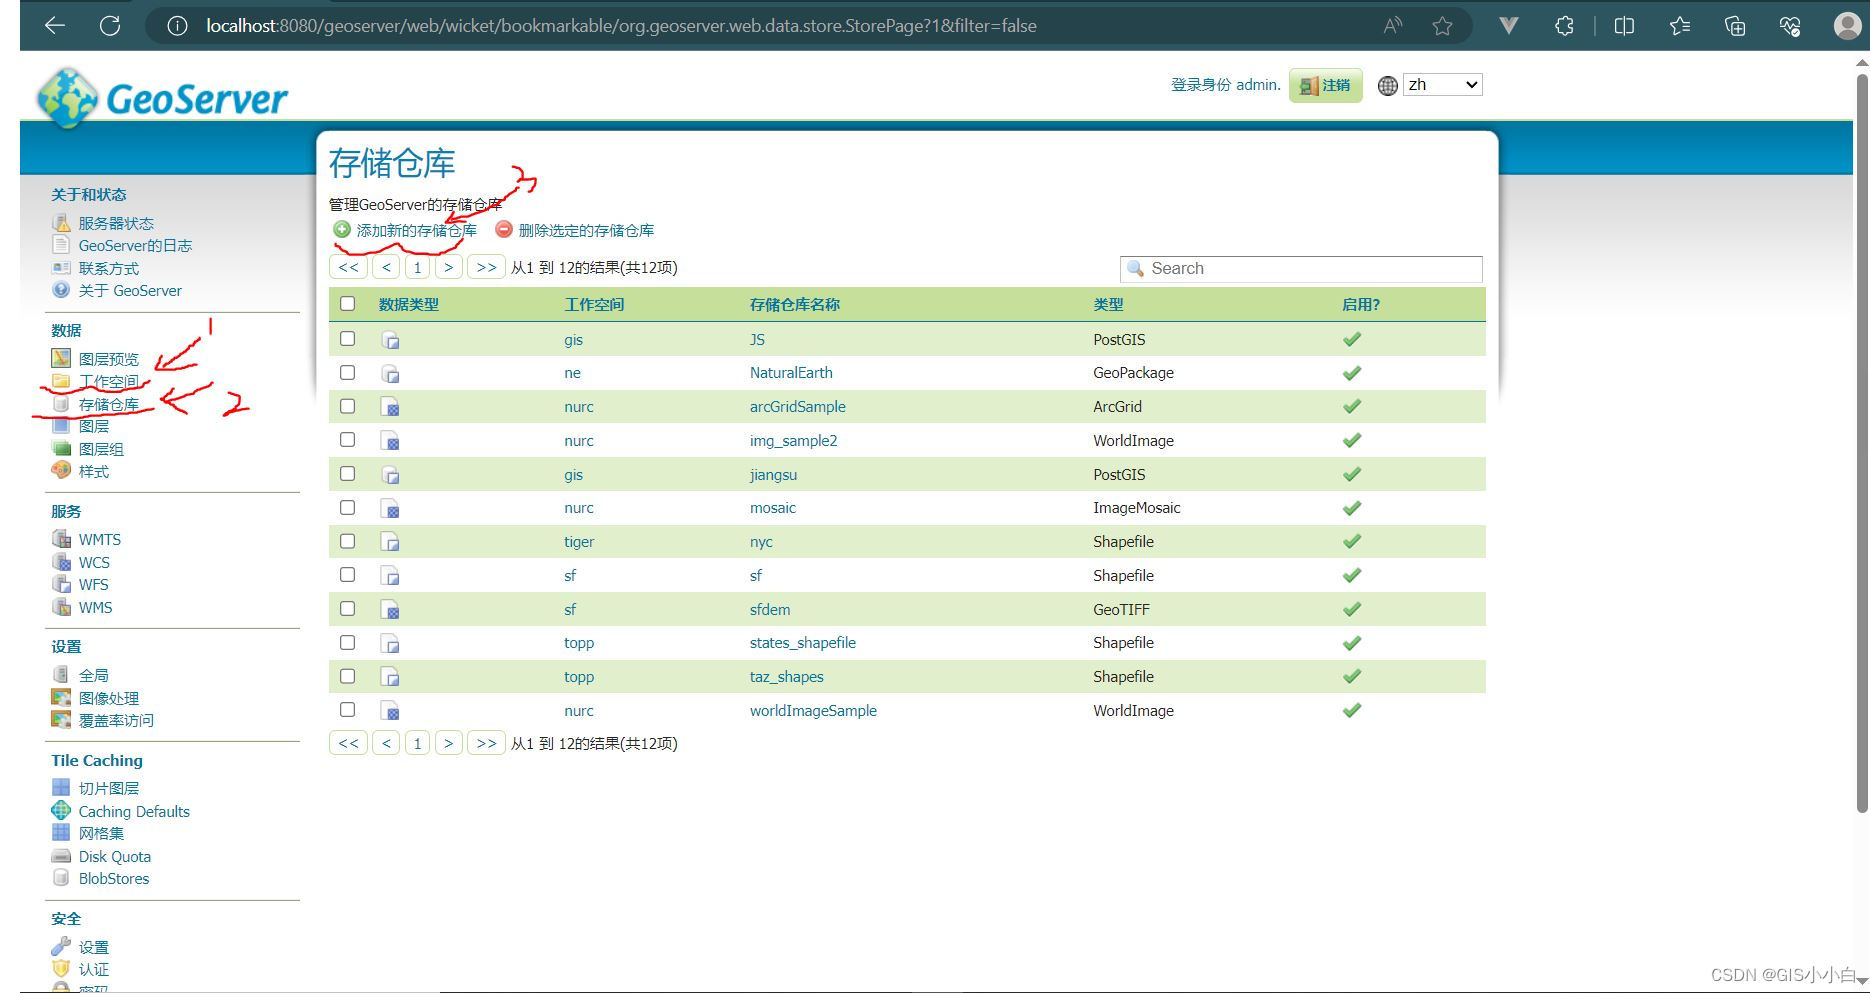This screenshot has width=1870, height=993.
Task: Open the states_shapefile store link
Action: [803, 643]
